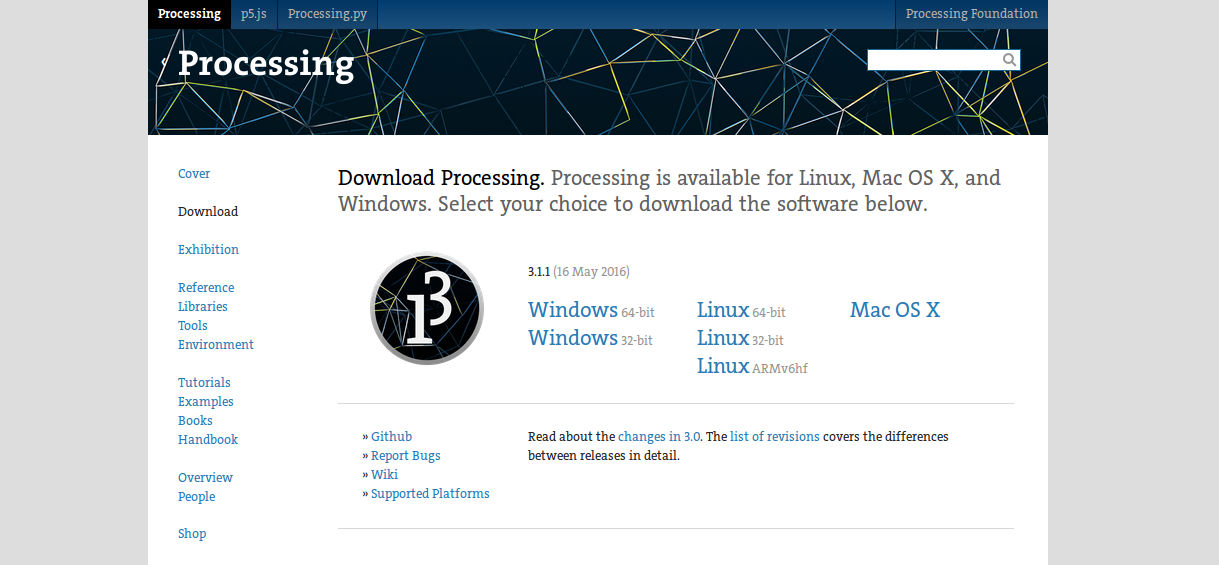Open the Processing Foundation tab
1219x565 pixels.
click(x=971, y=14)
